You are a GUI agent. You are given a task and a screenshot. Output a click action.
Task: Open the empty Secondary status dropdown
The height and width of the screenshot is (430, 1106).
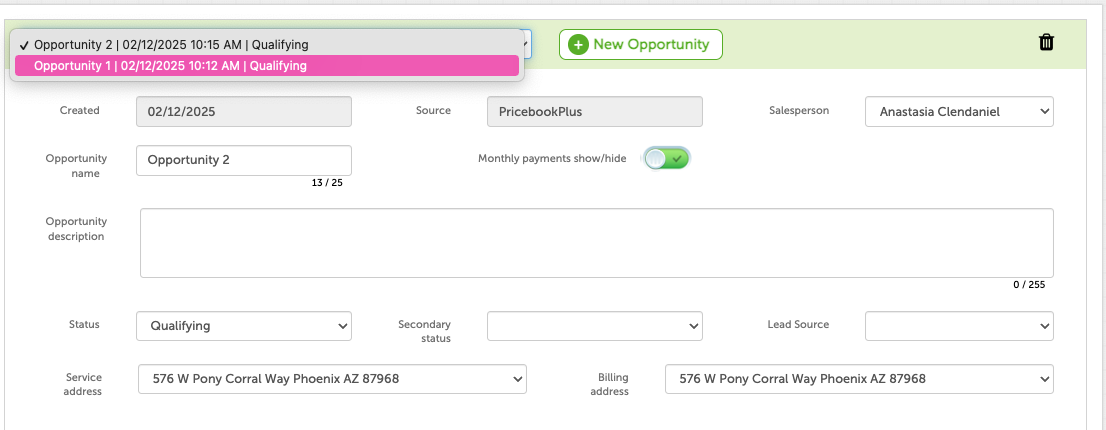coord(595,326)
